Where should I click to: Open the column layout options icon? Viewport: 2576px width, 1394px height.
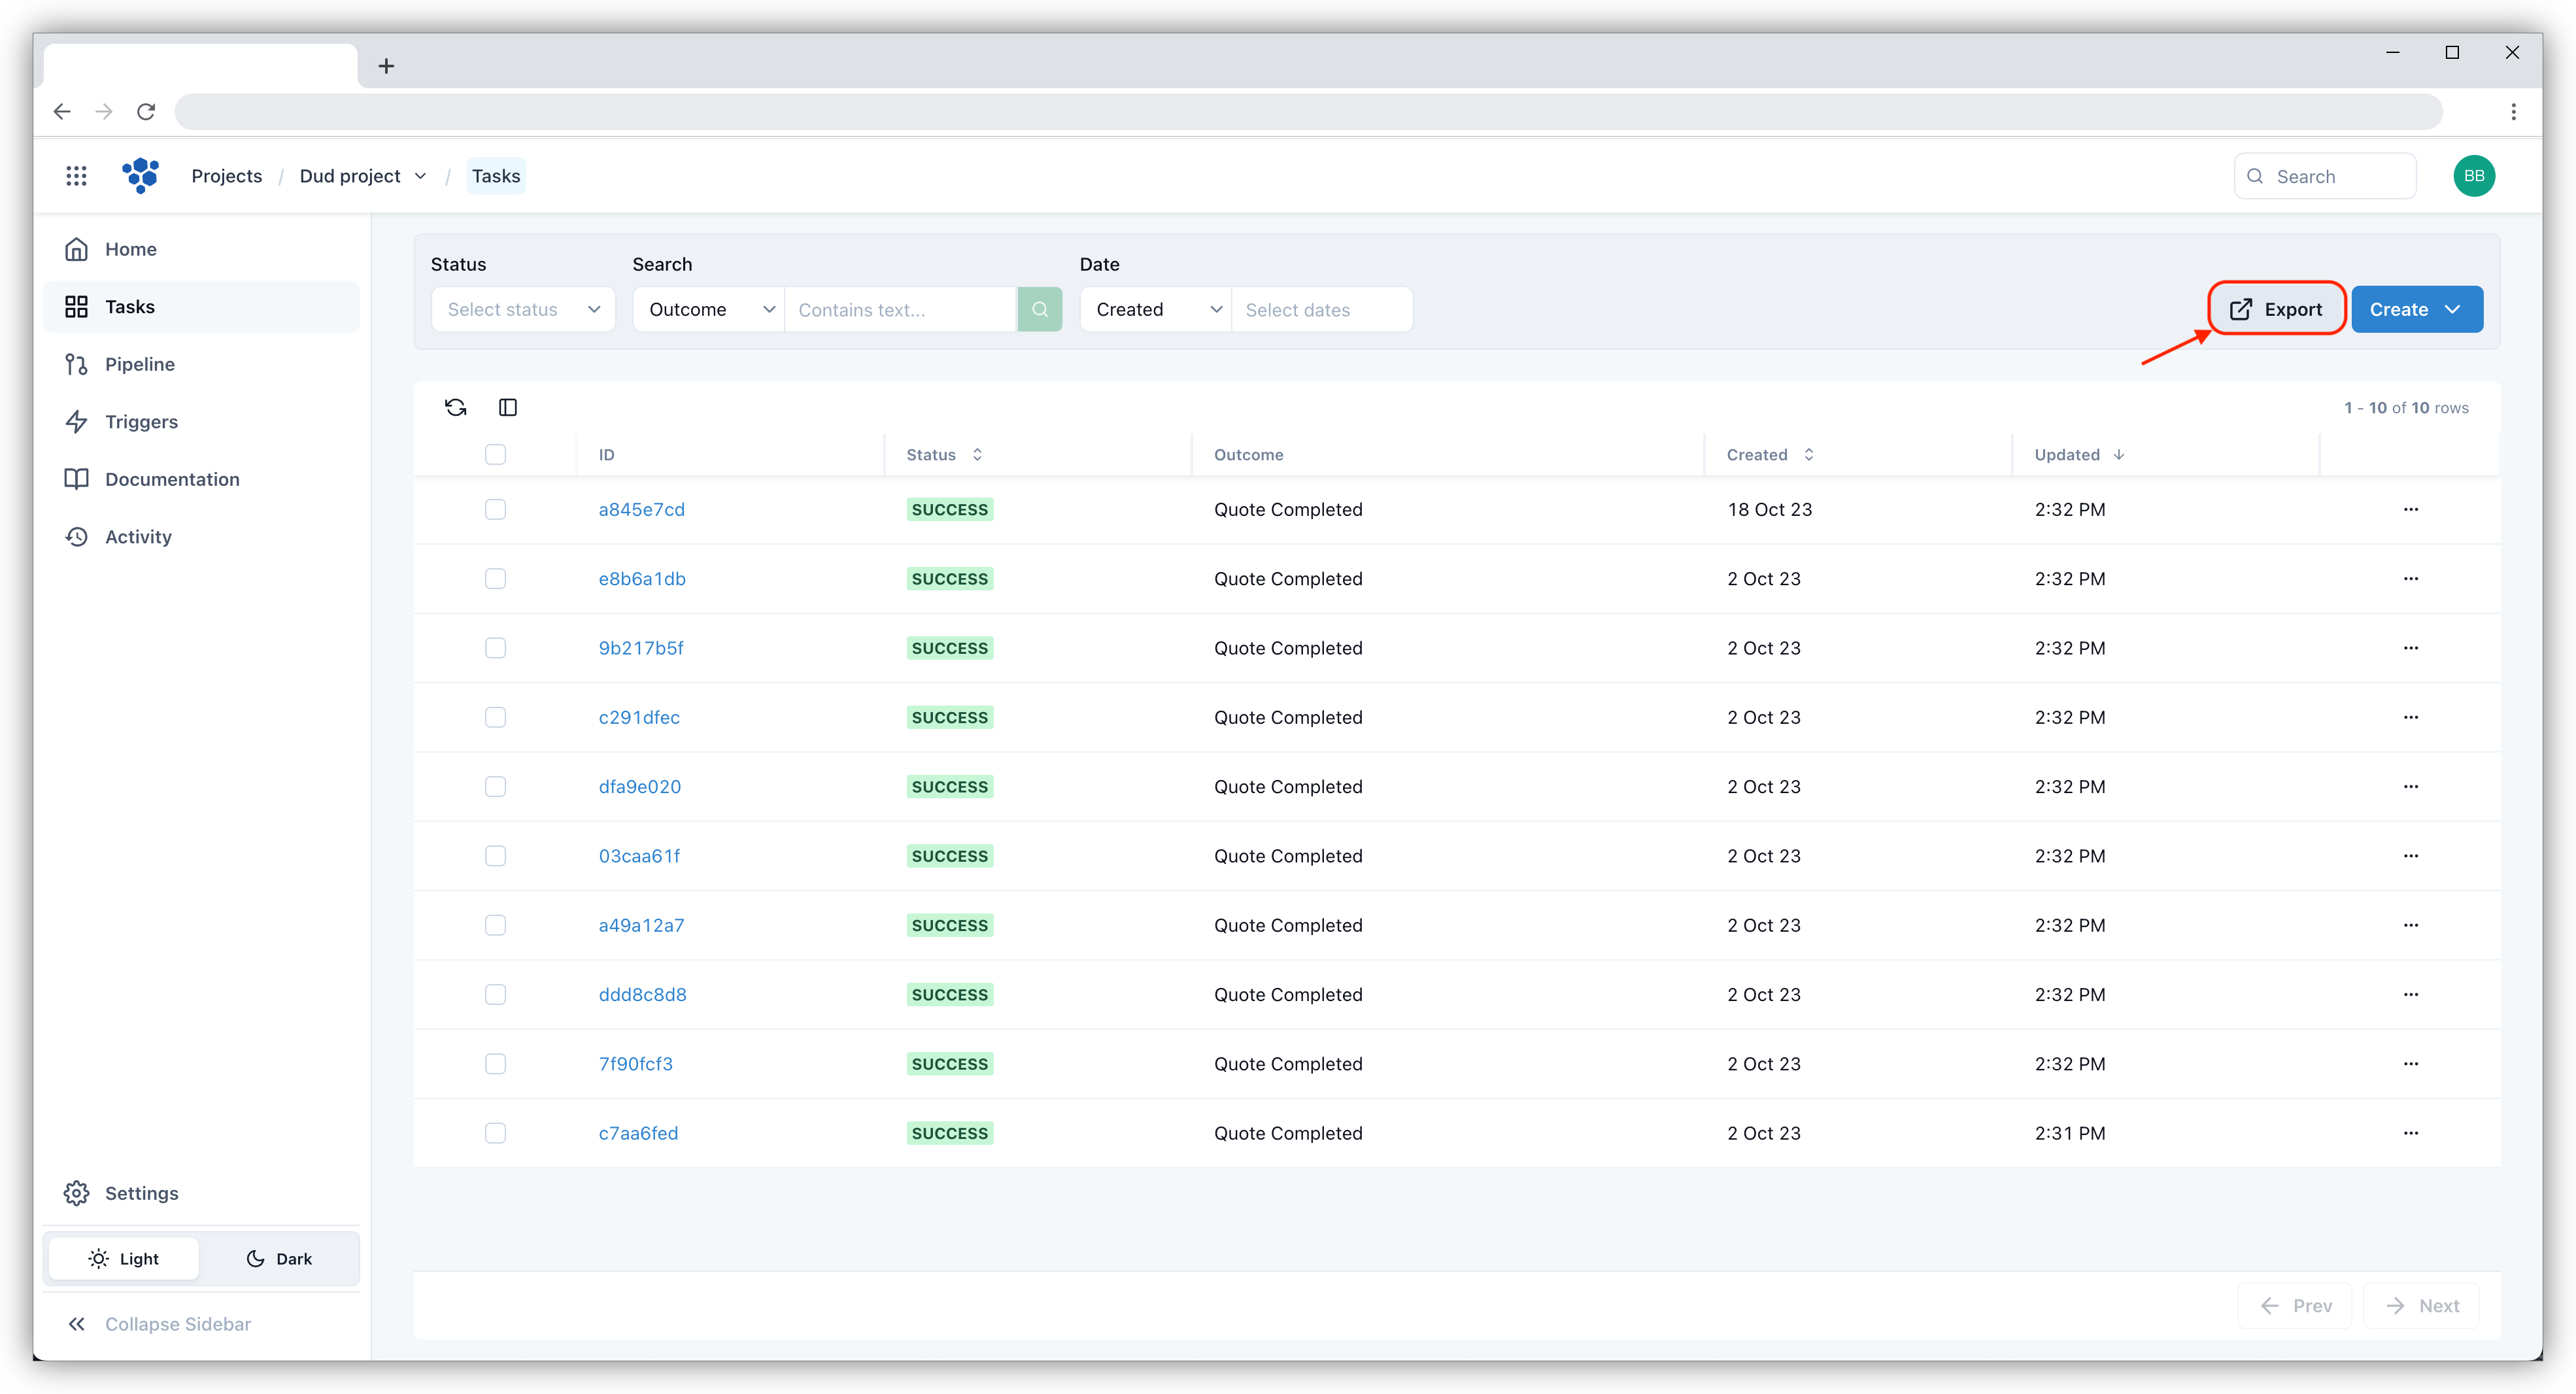coord(508,407)
